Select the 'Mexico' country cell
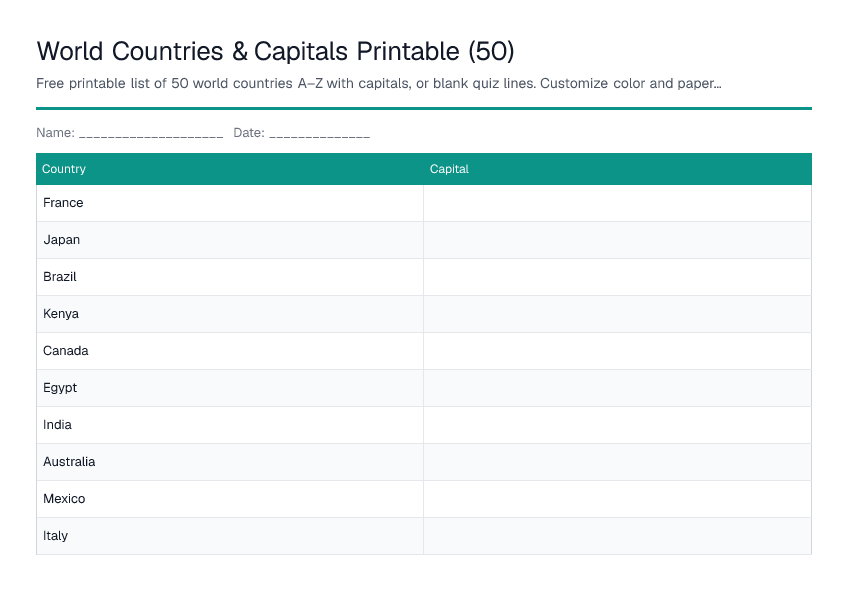Image resolution: width=848 pixels, height=600 pixels. 230,499
